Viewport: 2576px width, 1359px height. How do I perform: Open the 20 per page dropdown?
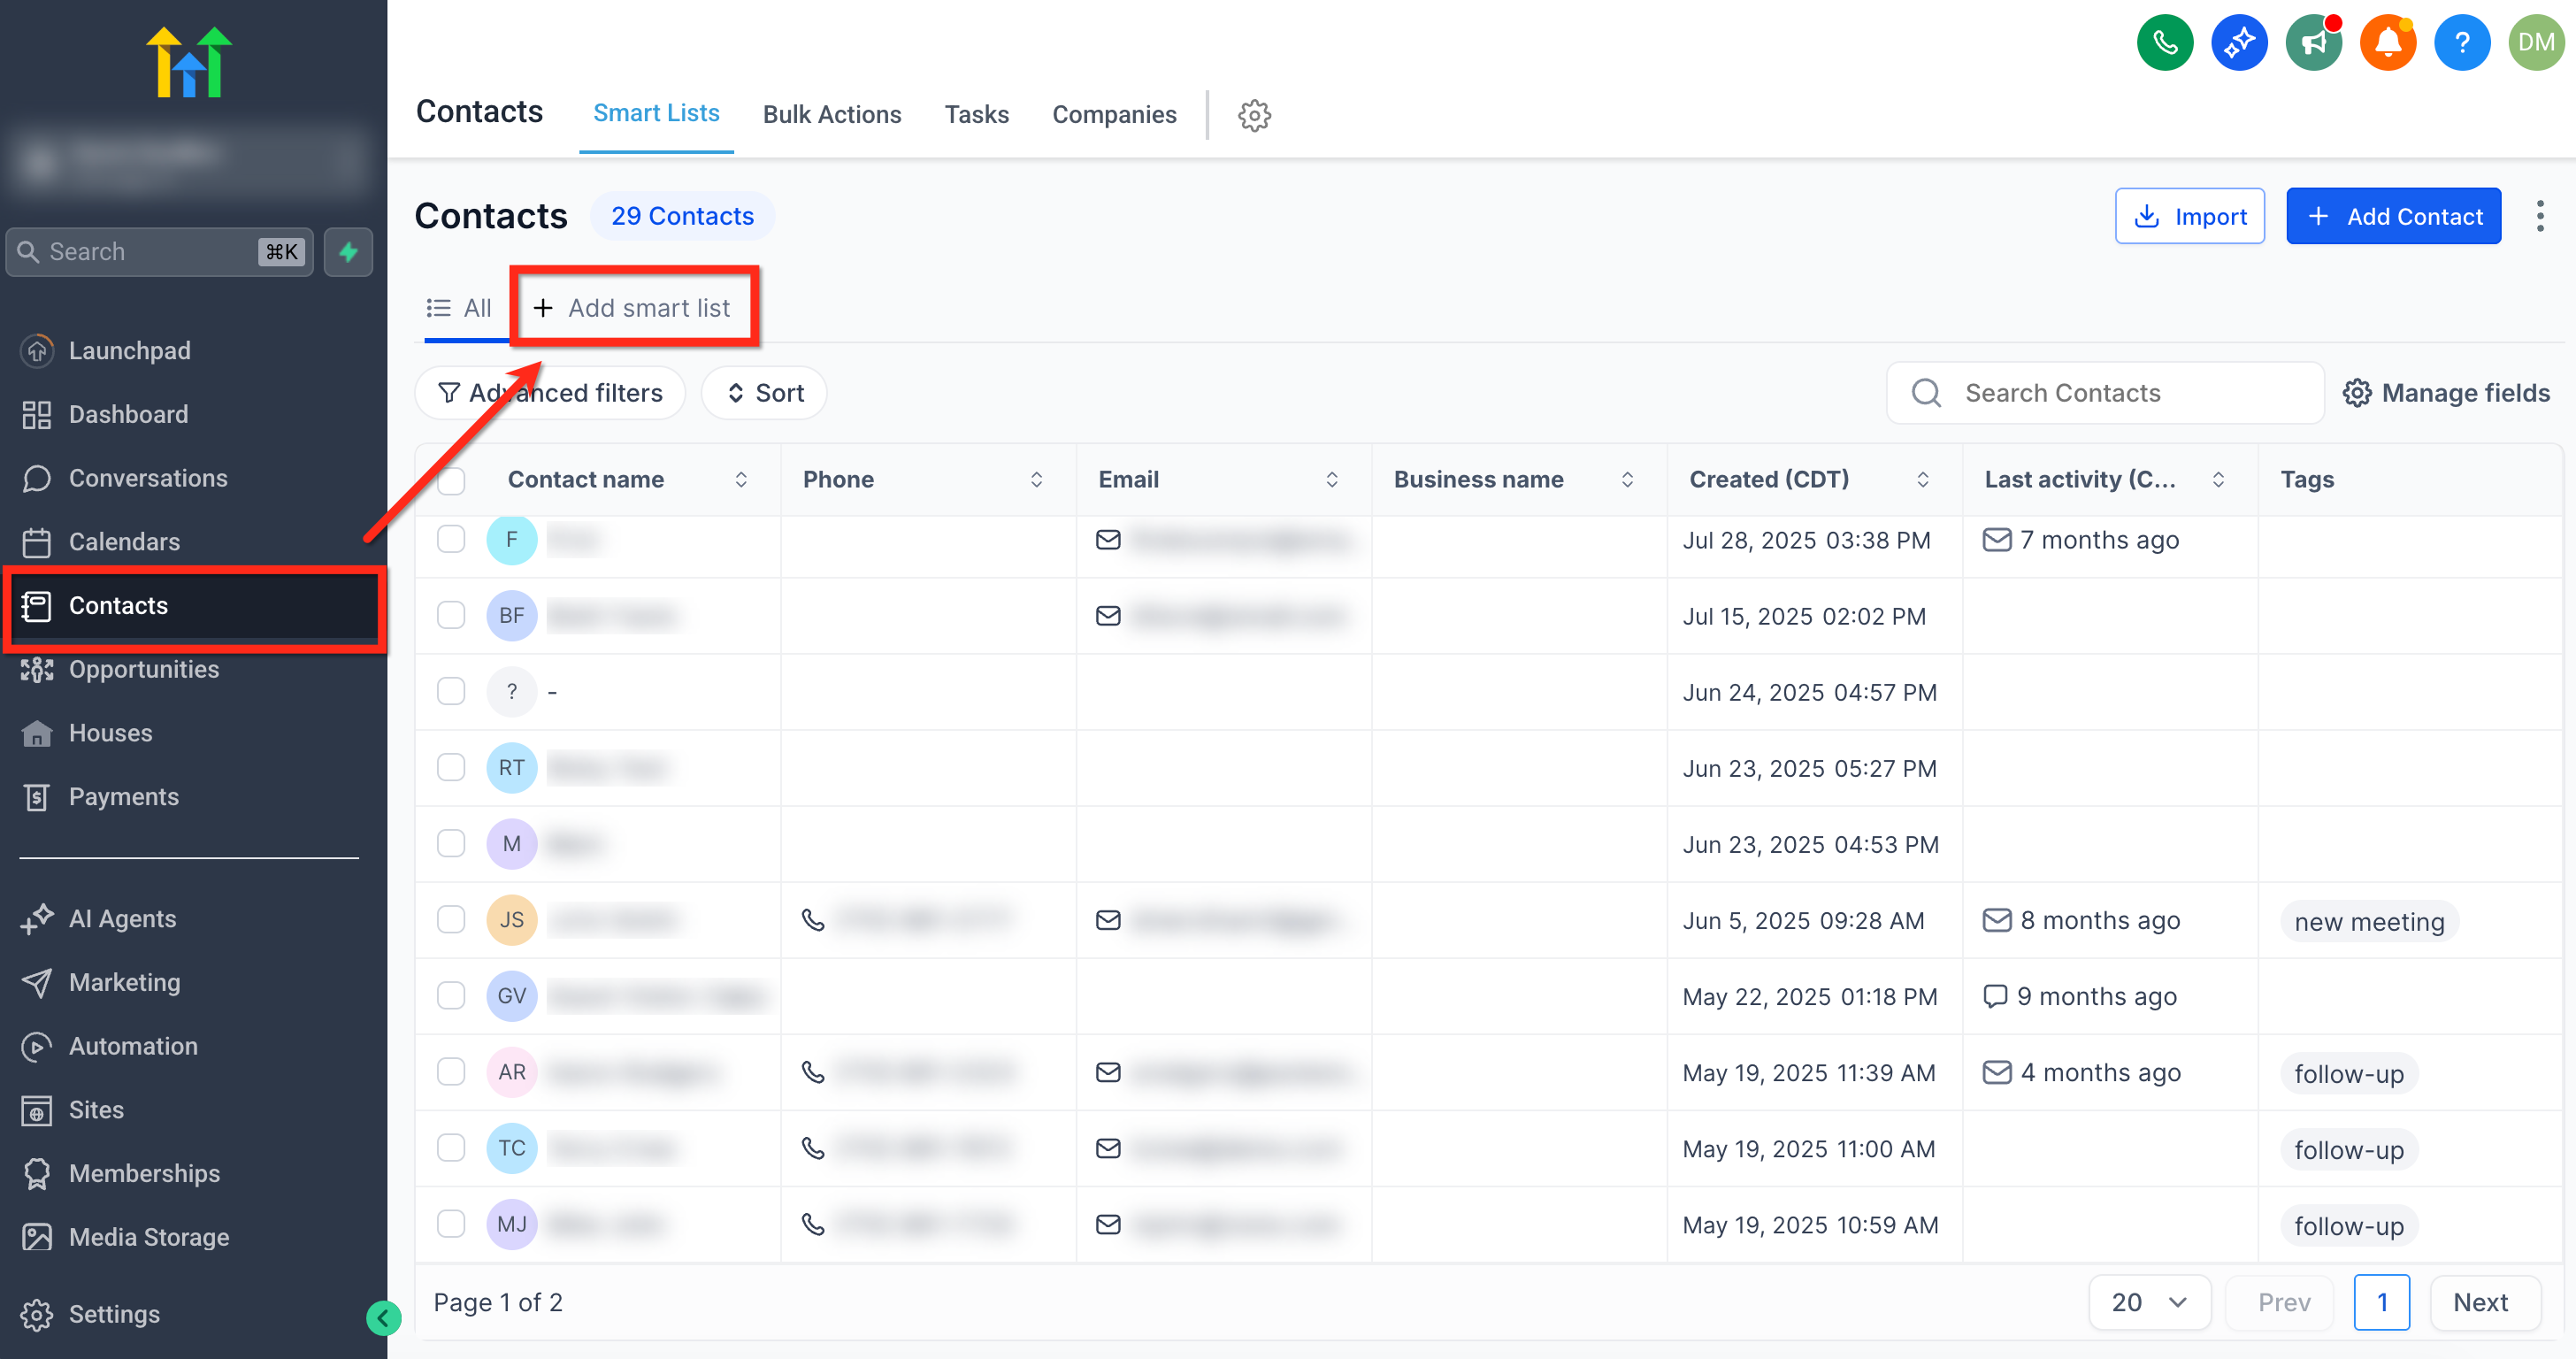pyautogui.click(x=2148, y=1302)
